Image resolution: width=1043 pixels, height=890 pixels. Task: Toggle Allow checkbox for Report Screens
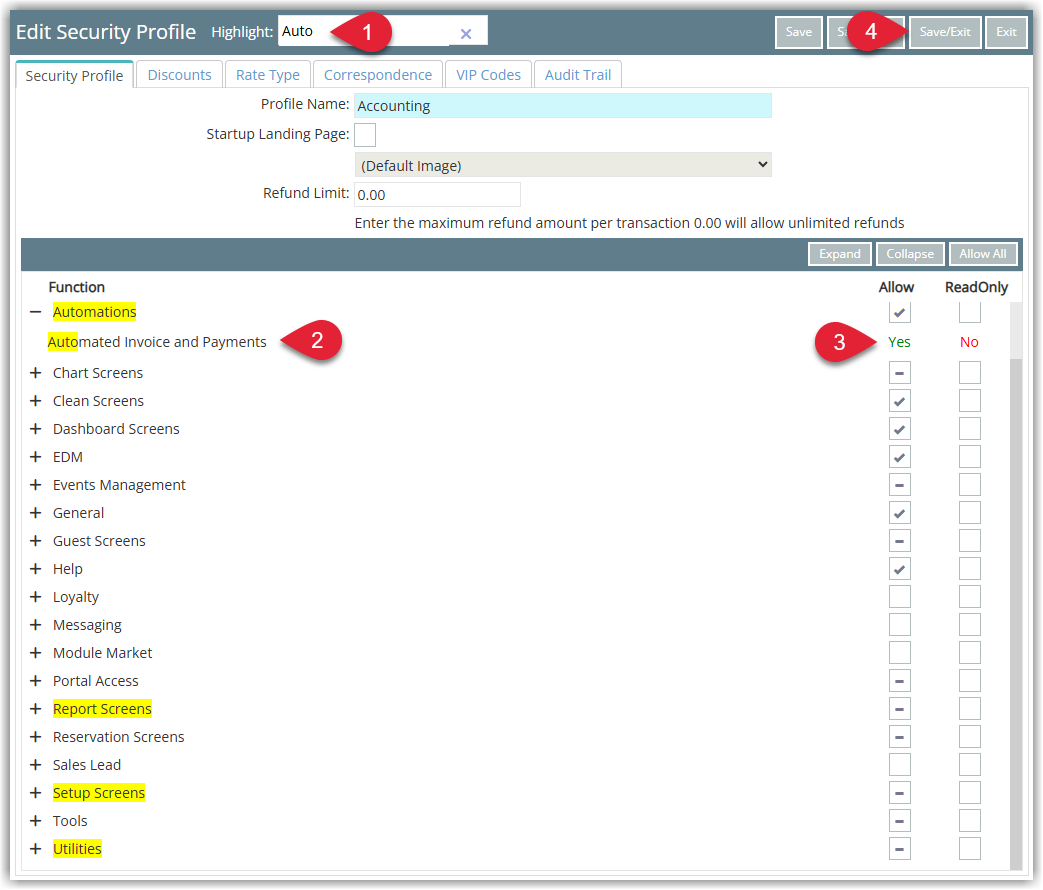coord(899,709)
